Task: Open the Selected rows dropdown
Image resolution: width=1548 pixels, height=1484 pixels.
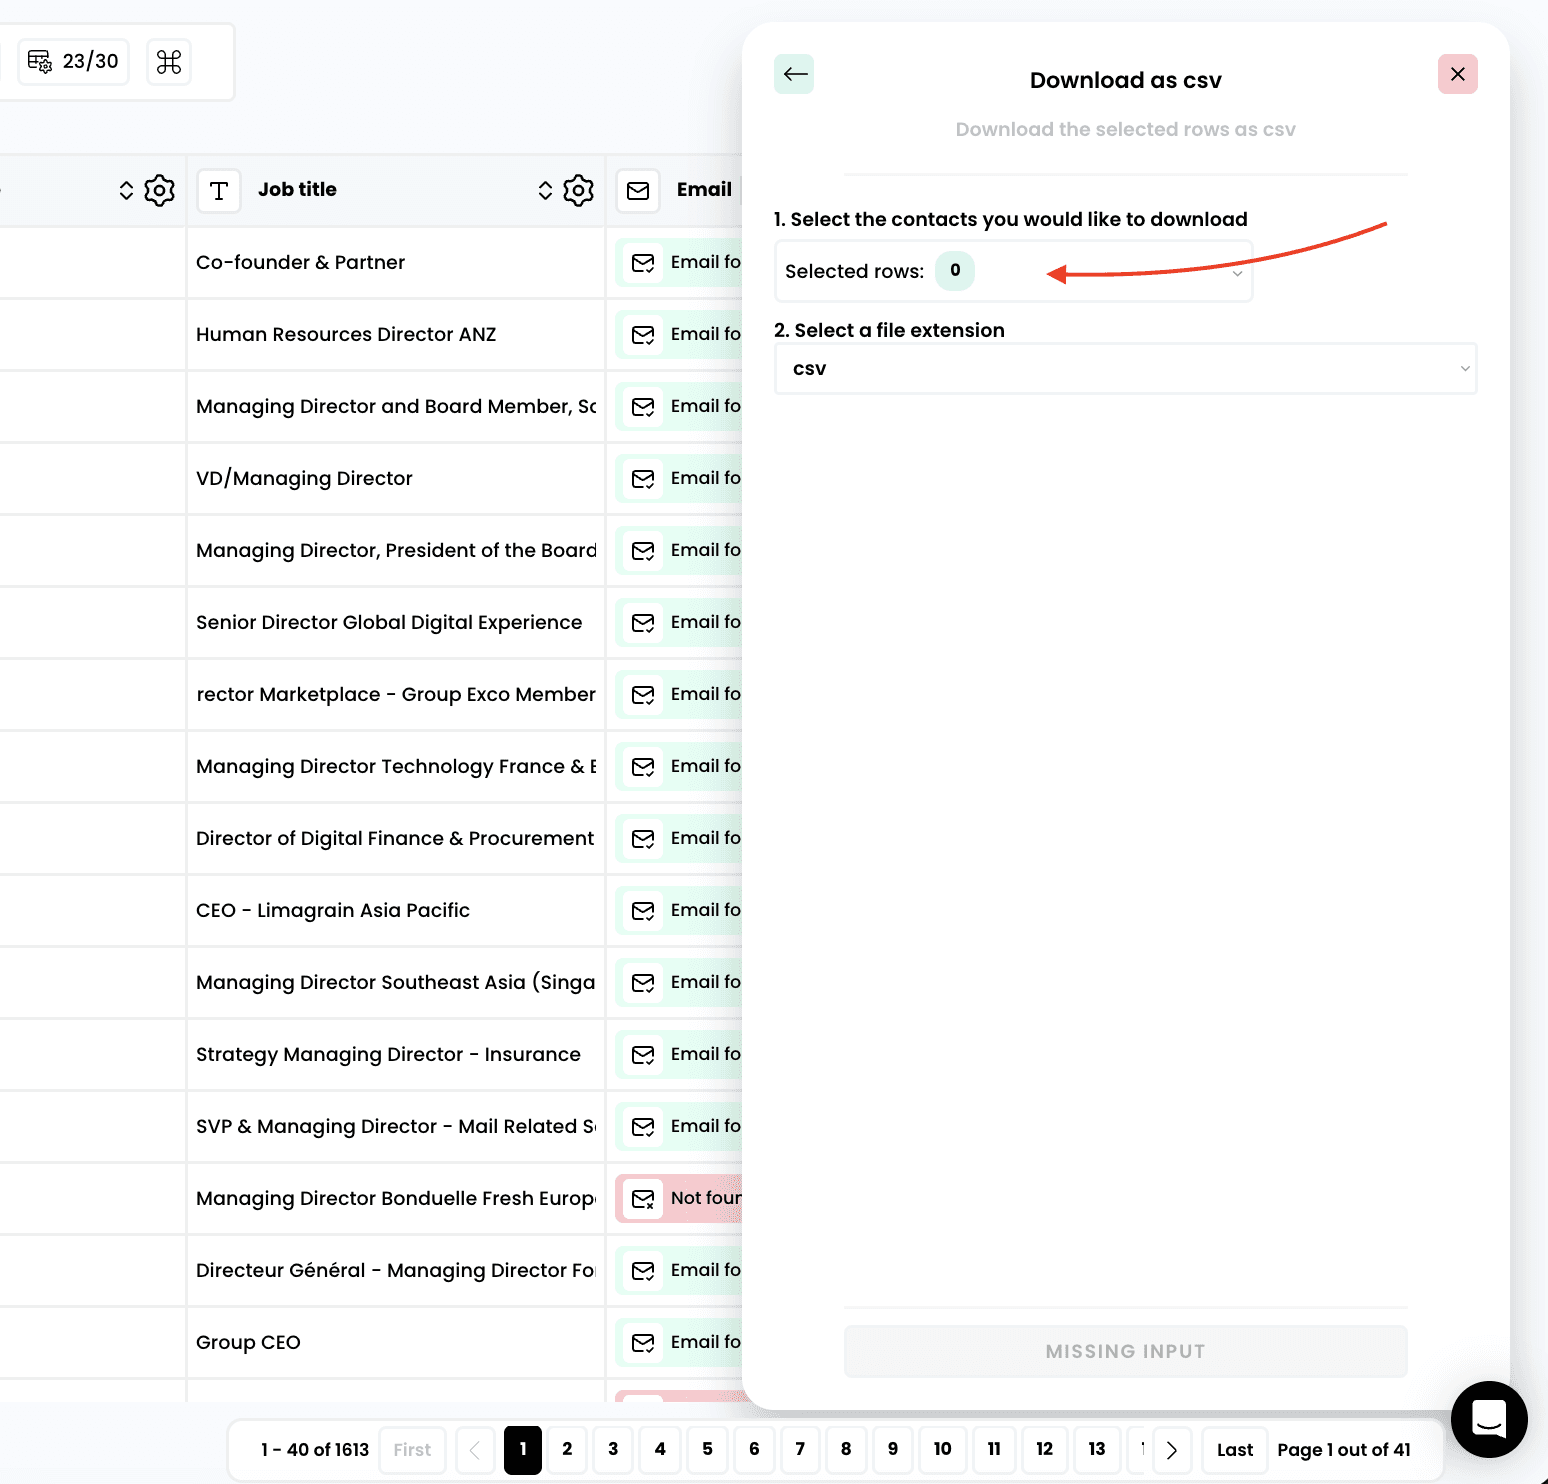Action: tap(1013, 271)
